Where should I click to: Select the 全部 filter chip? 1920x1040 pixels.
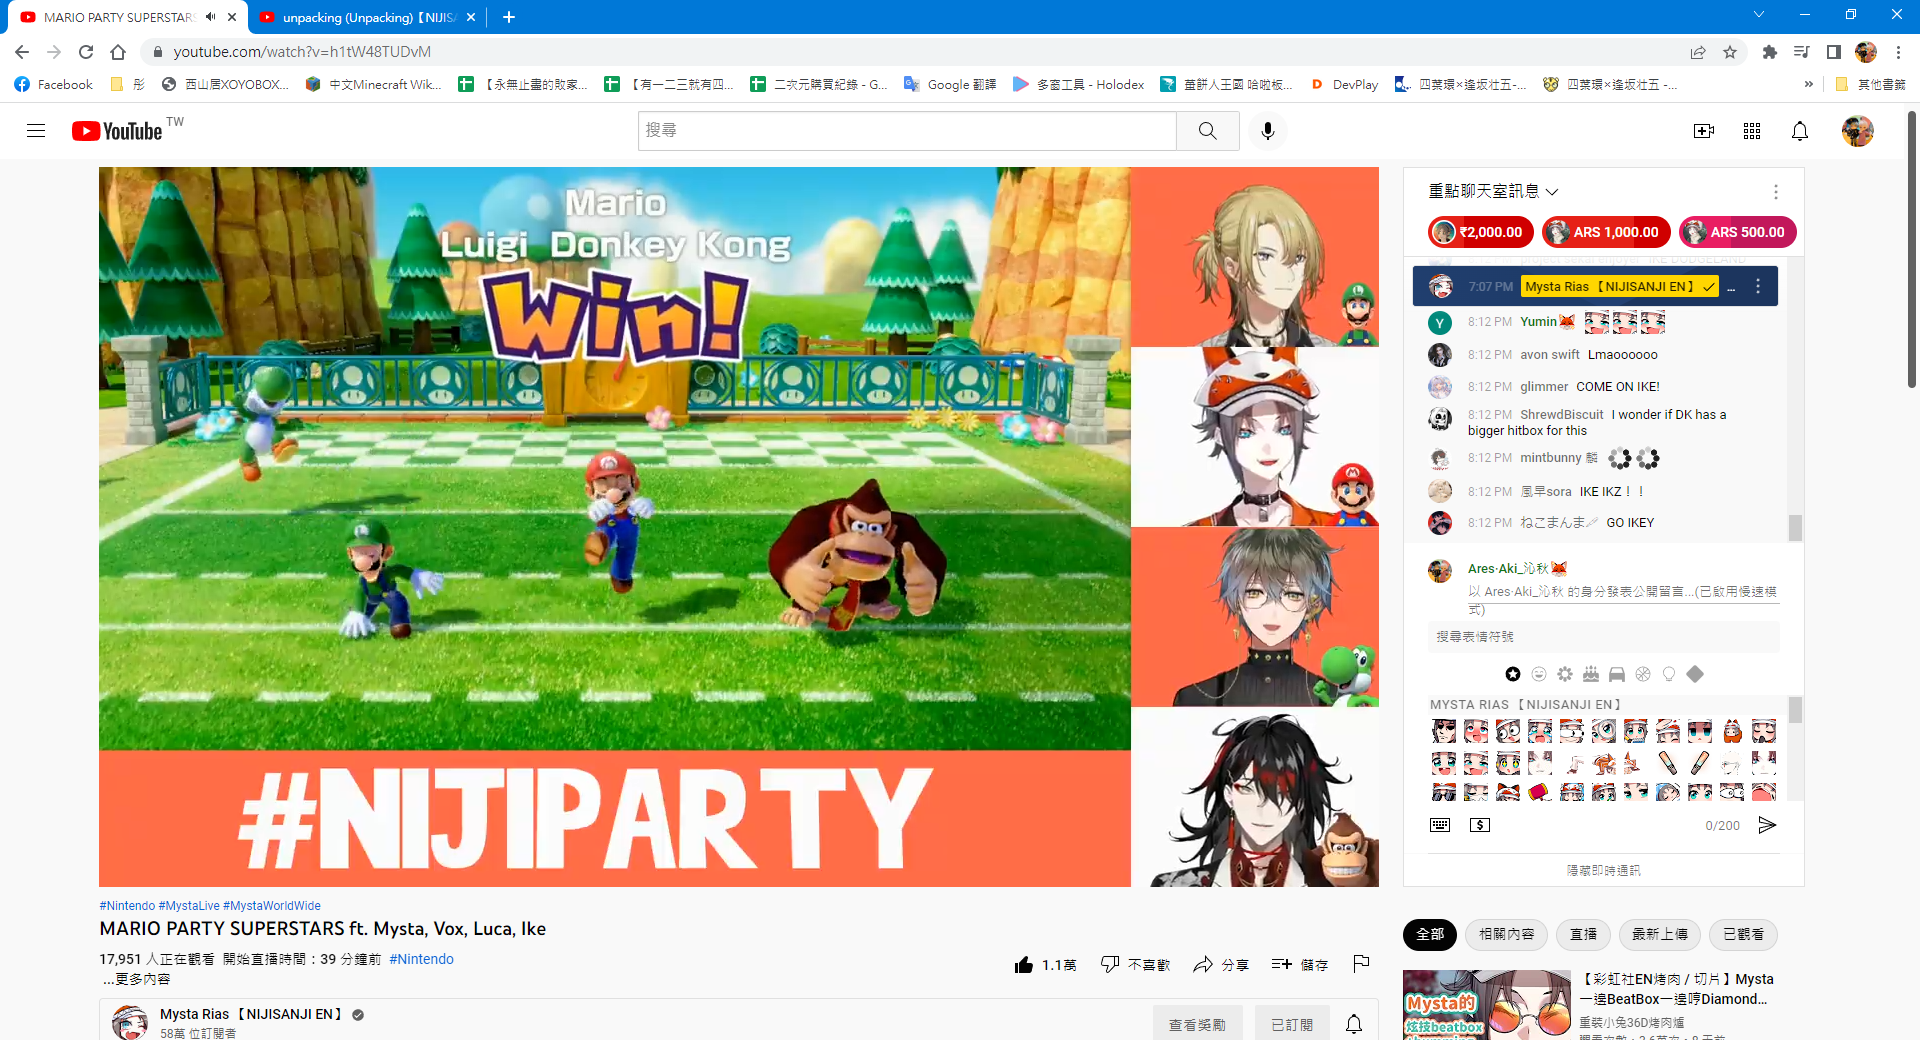(x=1429, y=934)
